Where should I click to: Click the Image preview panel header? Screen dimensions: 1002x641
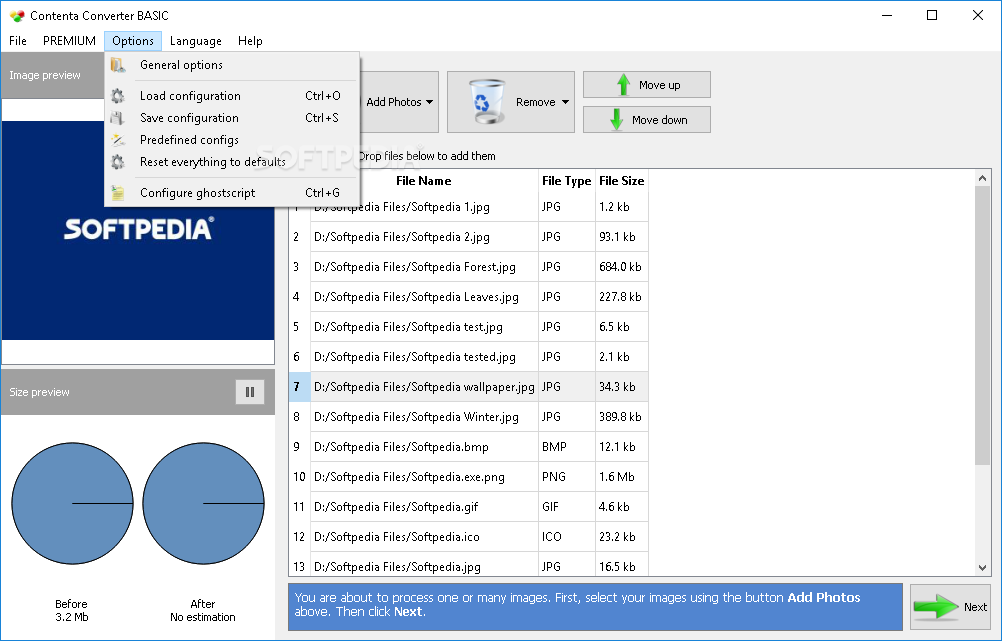point(52,75)
